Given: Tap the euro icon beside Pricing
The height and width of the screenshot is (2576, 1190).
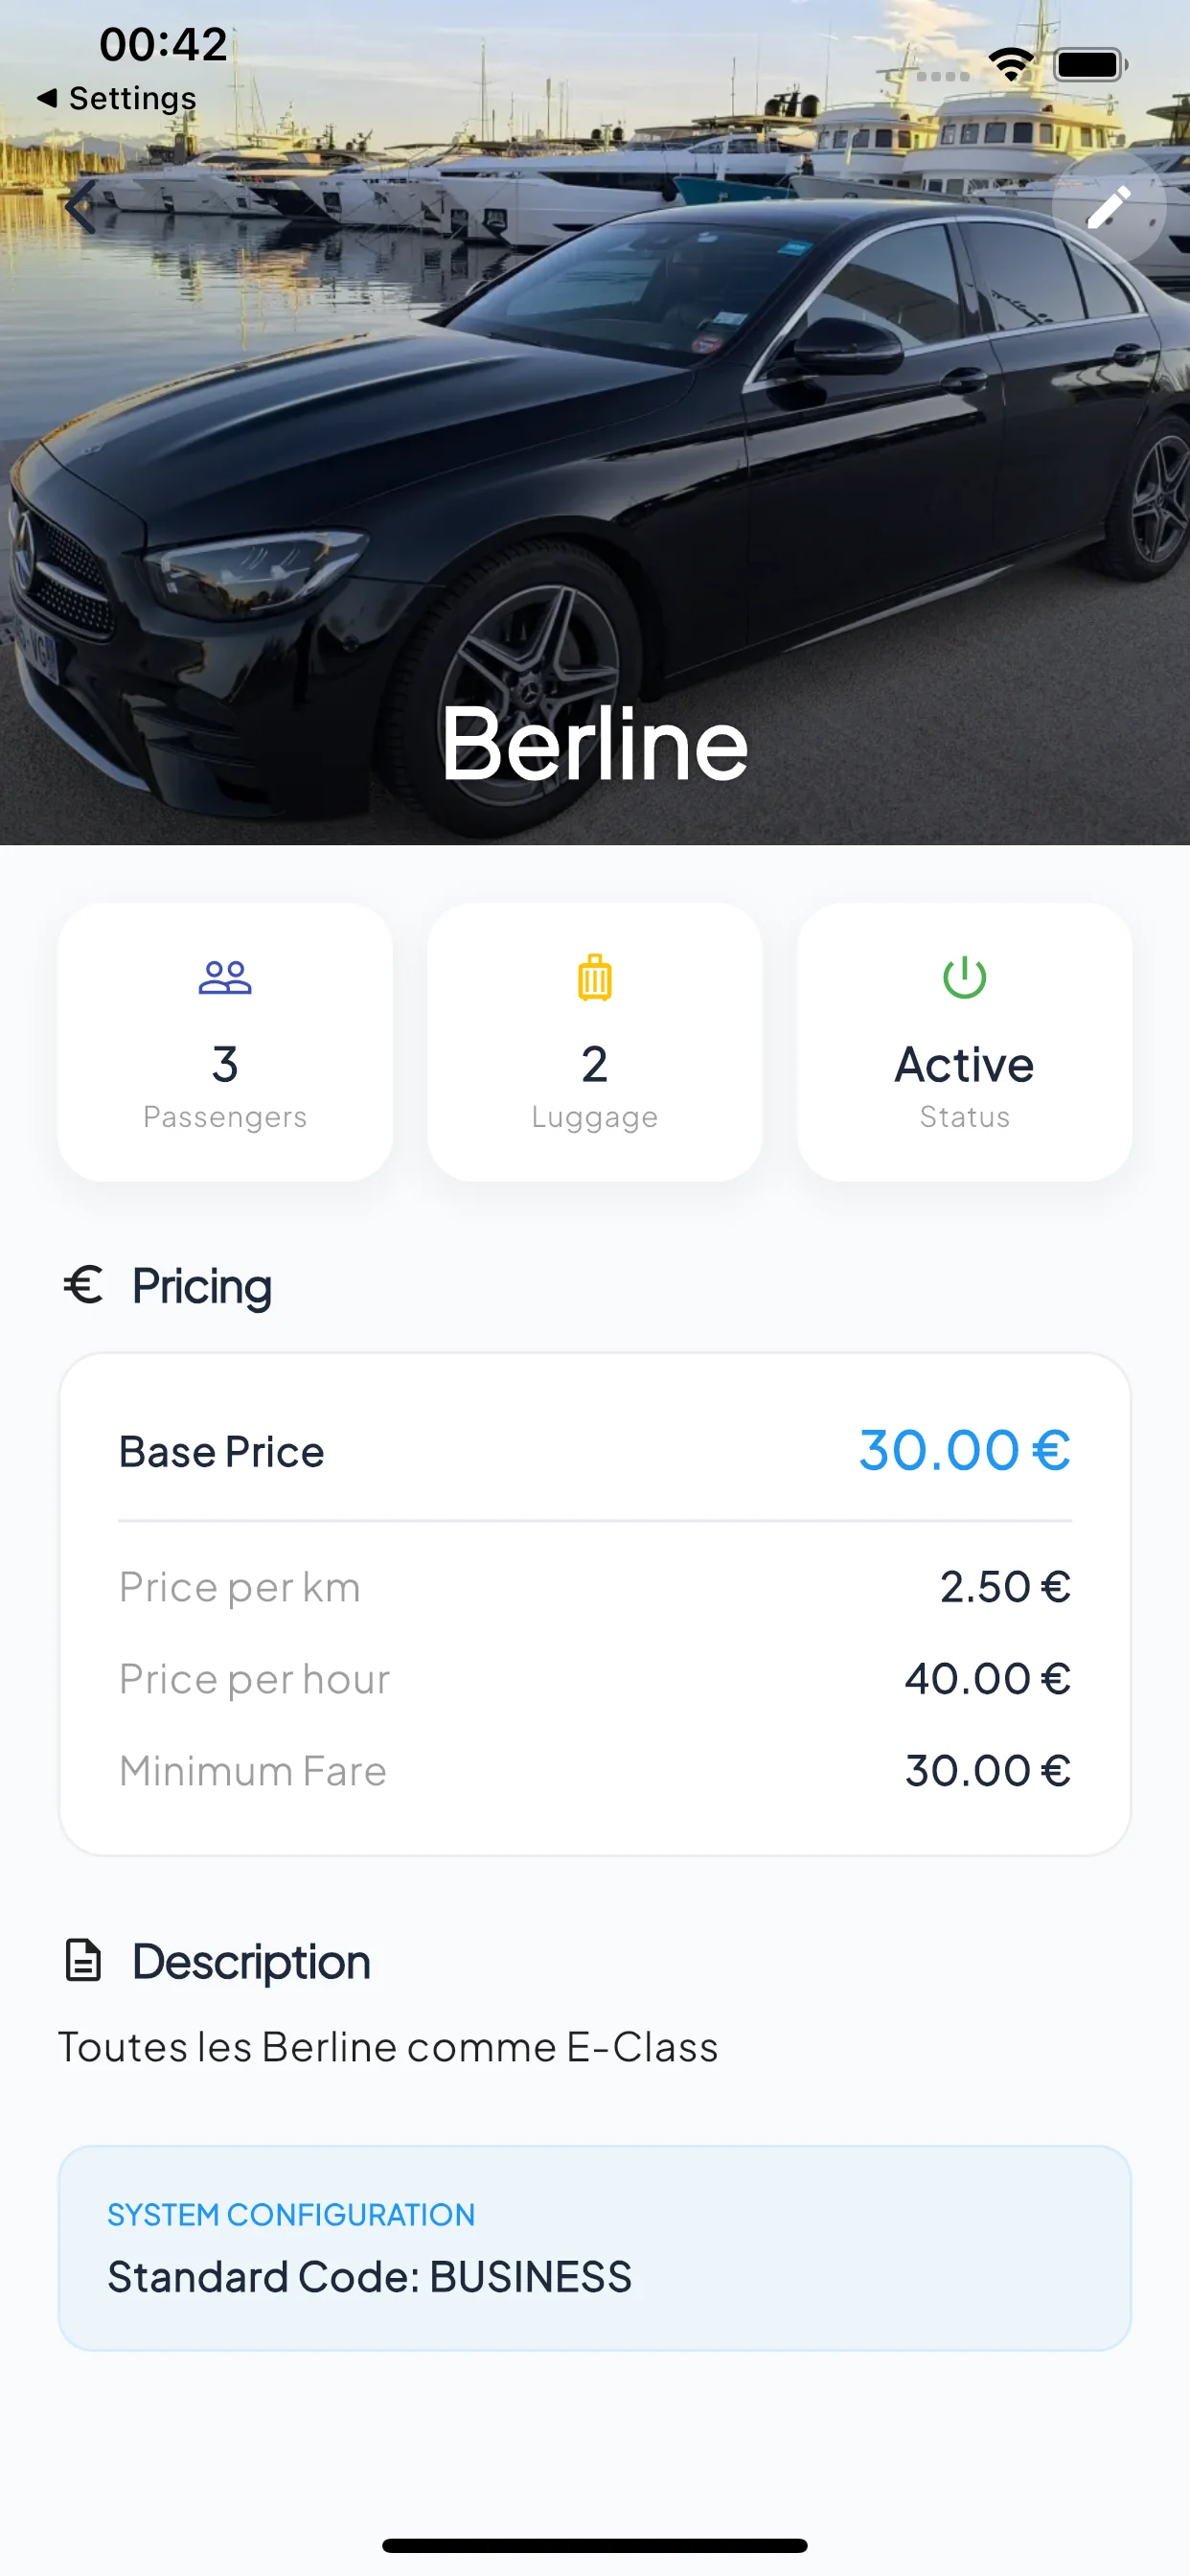Looking at the screenshot, I should (x=84, y=1285).
